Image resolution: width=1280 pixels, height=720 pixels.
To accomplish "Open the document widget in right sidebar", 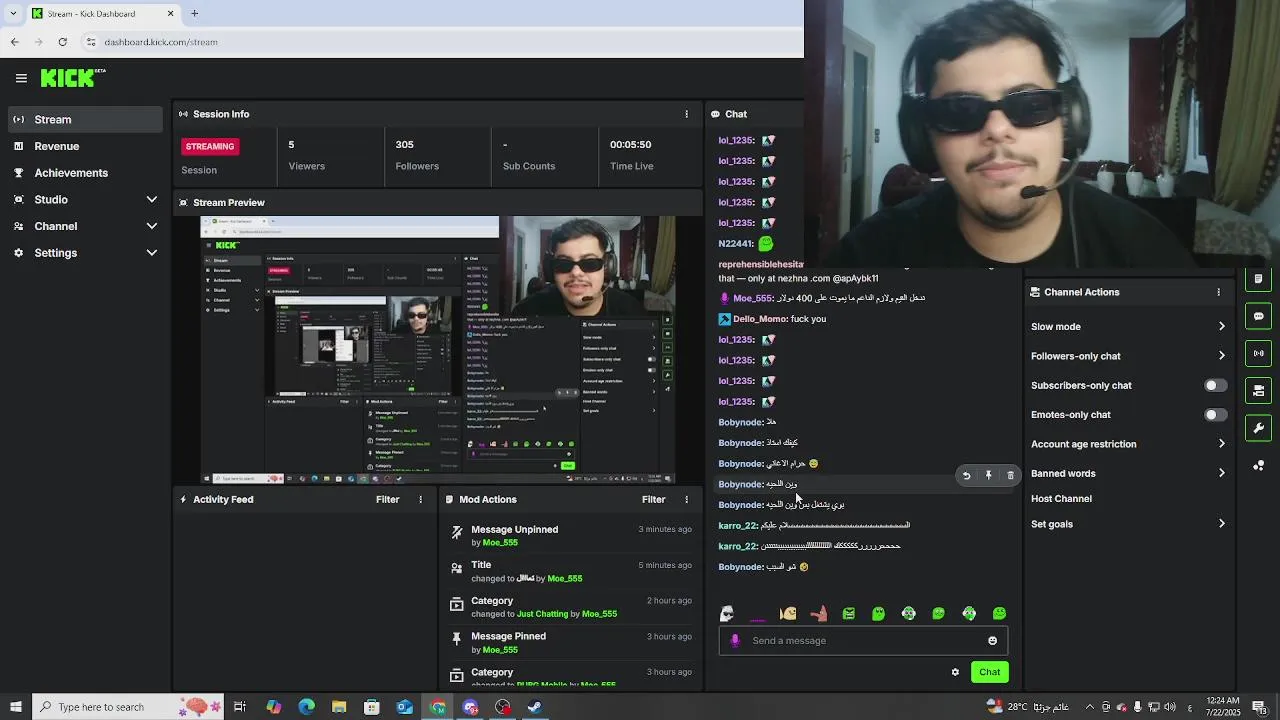I will tap(1258, 279).
